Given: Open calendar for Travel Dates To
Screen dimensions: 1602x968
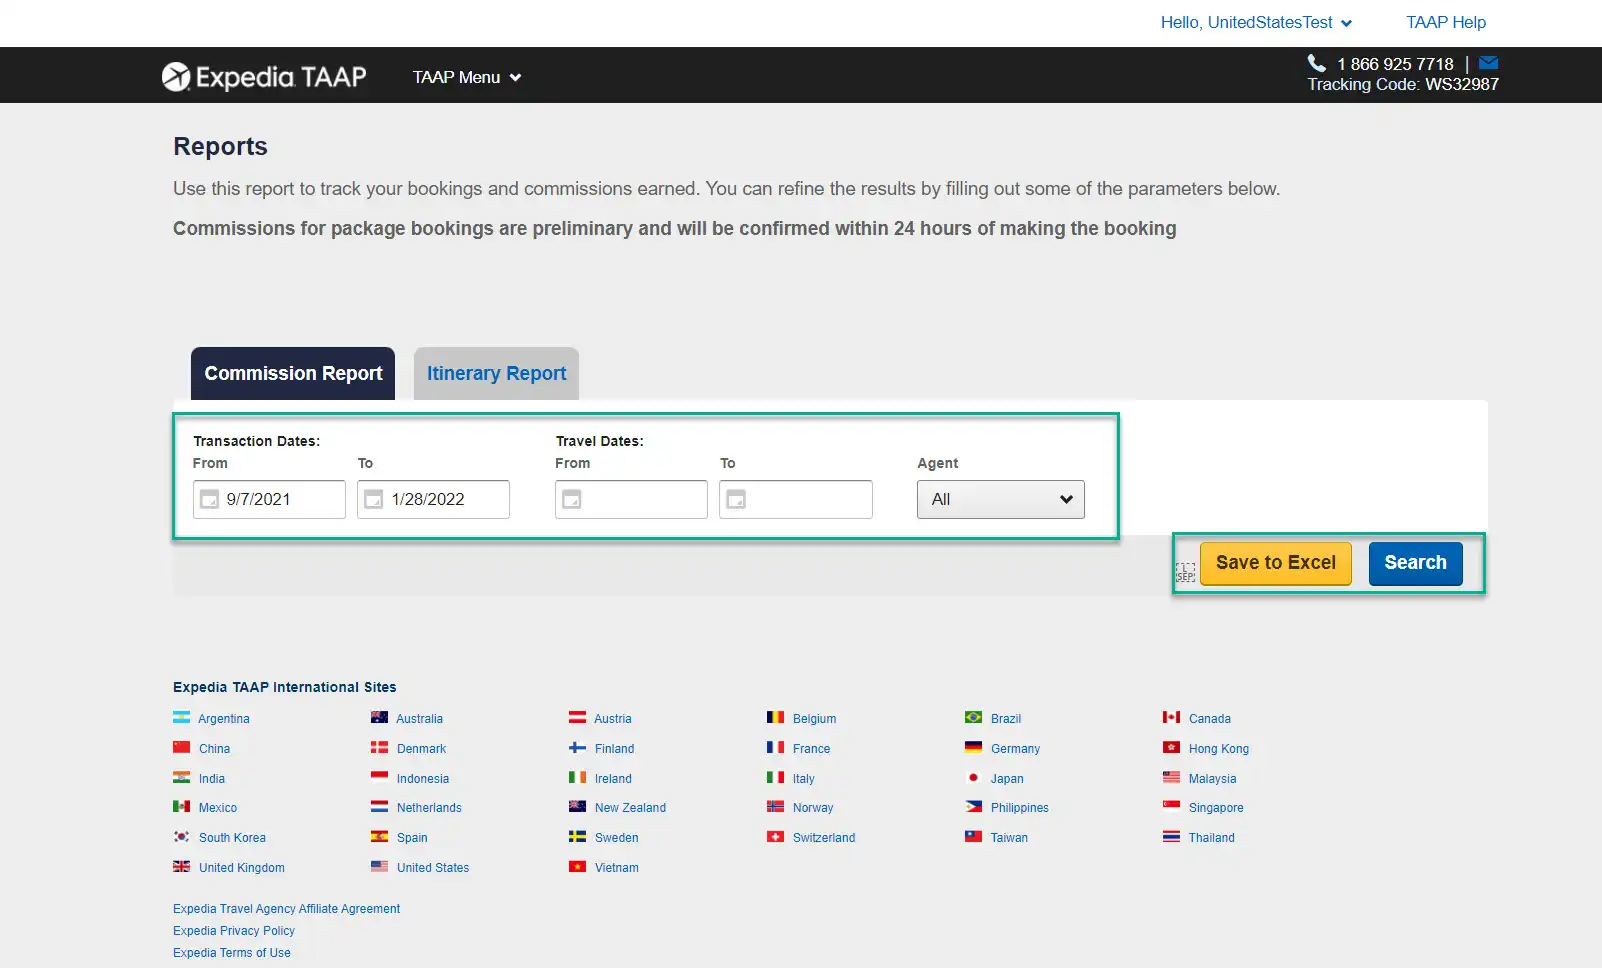Looking at the screenshot, I should (x=735, y=499).
